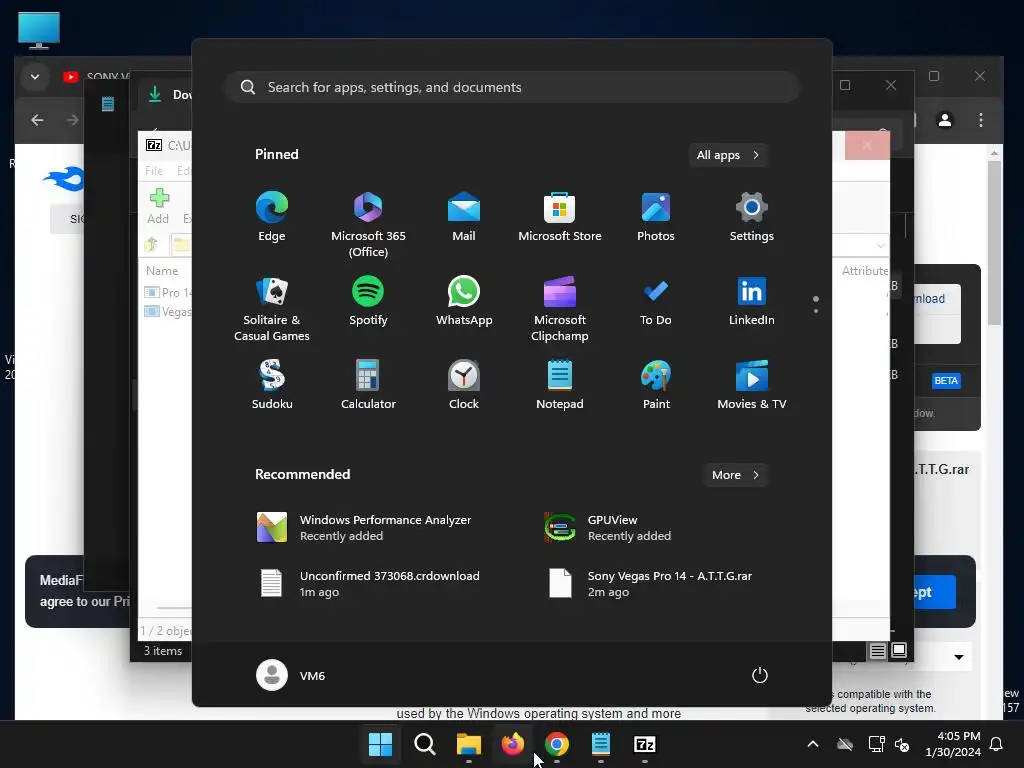Open Microsoft Store from pinned apps
Screen dimensions: 1024x768
560,217
